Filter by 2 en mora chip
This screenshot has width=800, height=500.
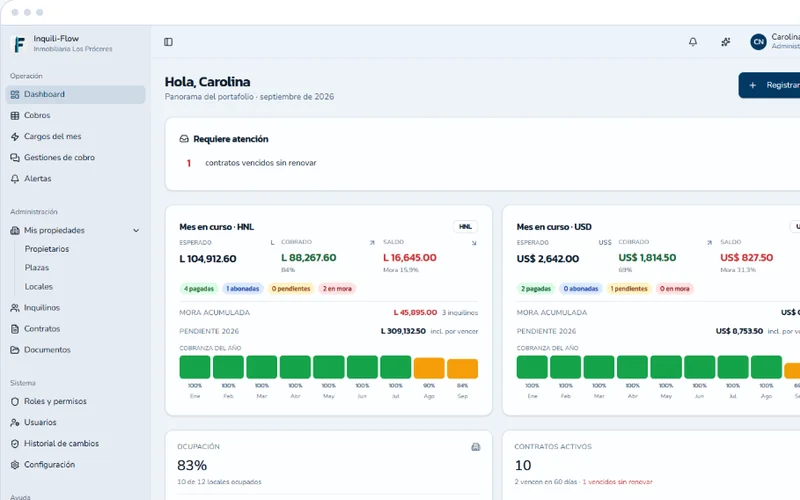[337, 289]
